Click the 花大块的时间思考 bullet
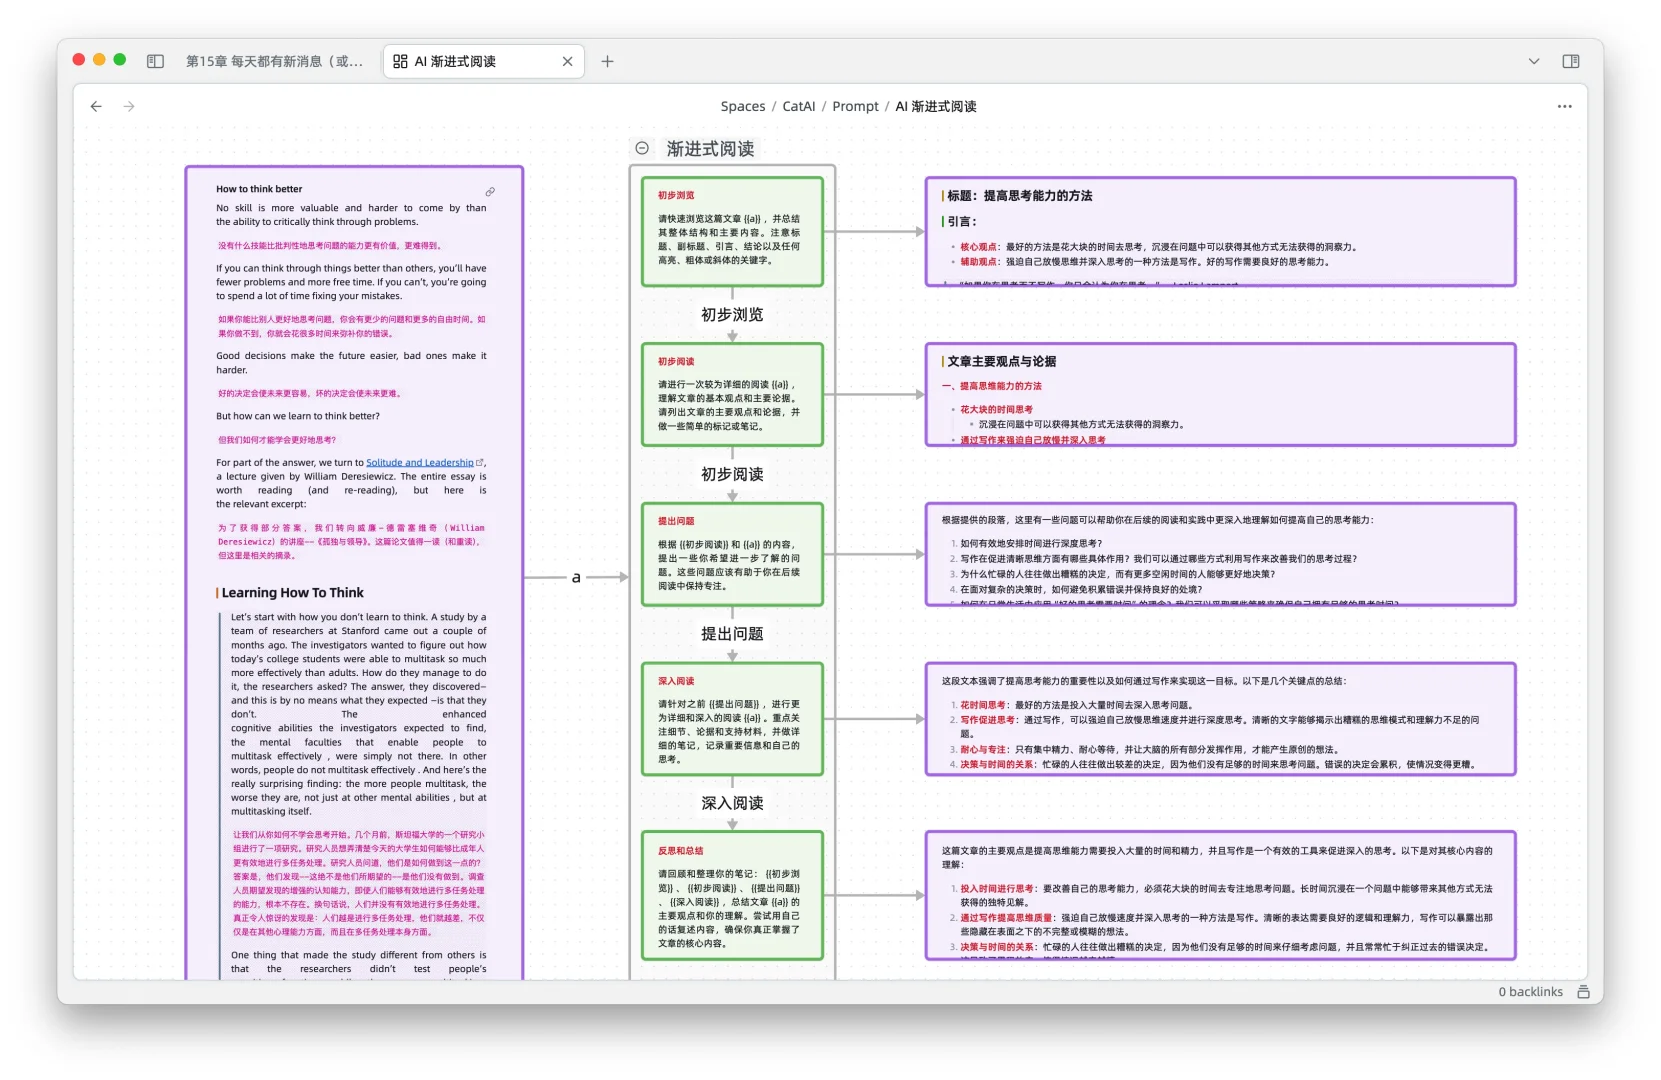 click(996, 409)
